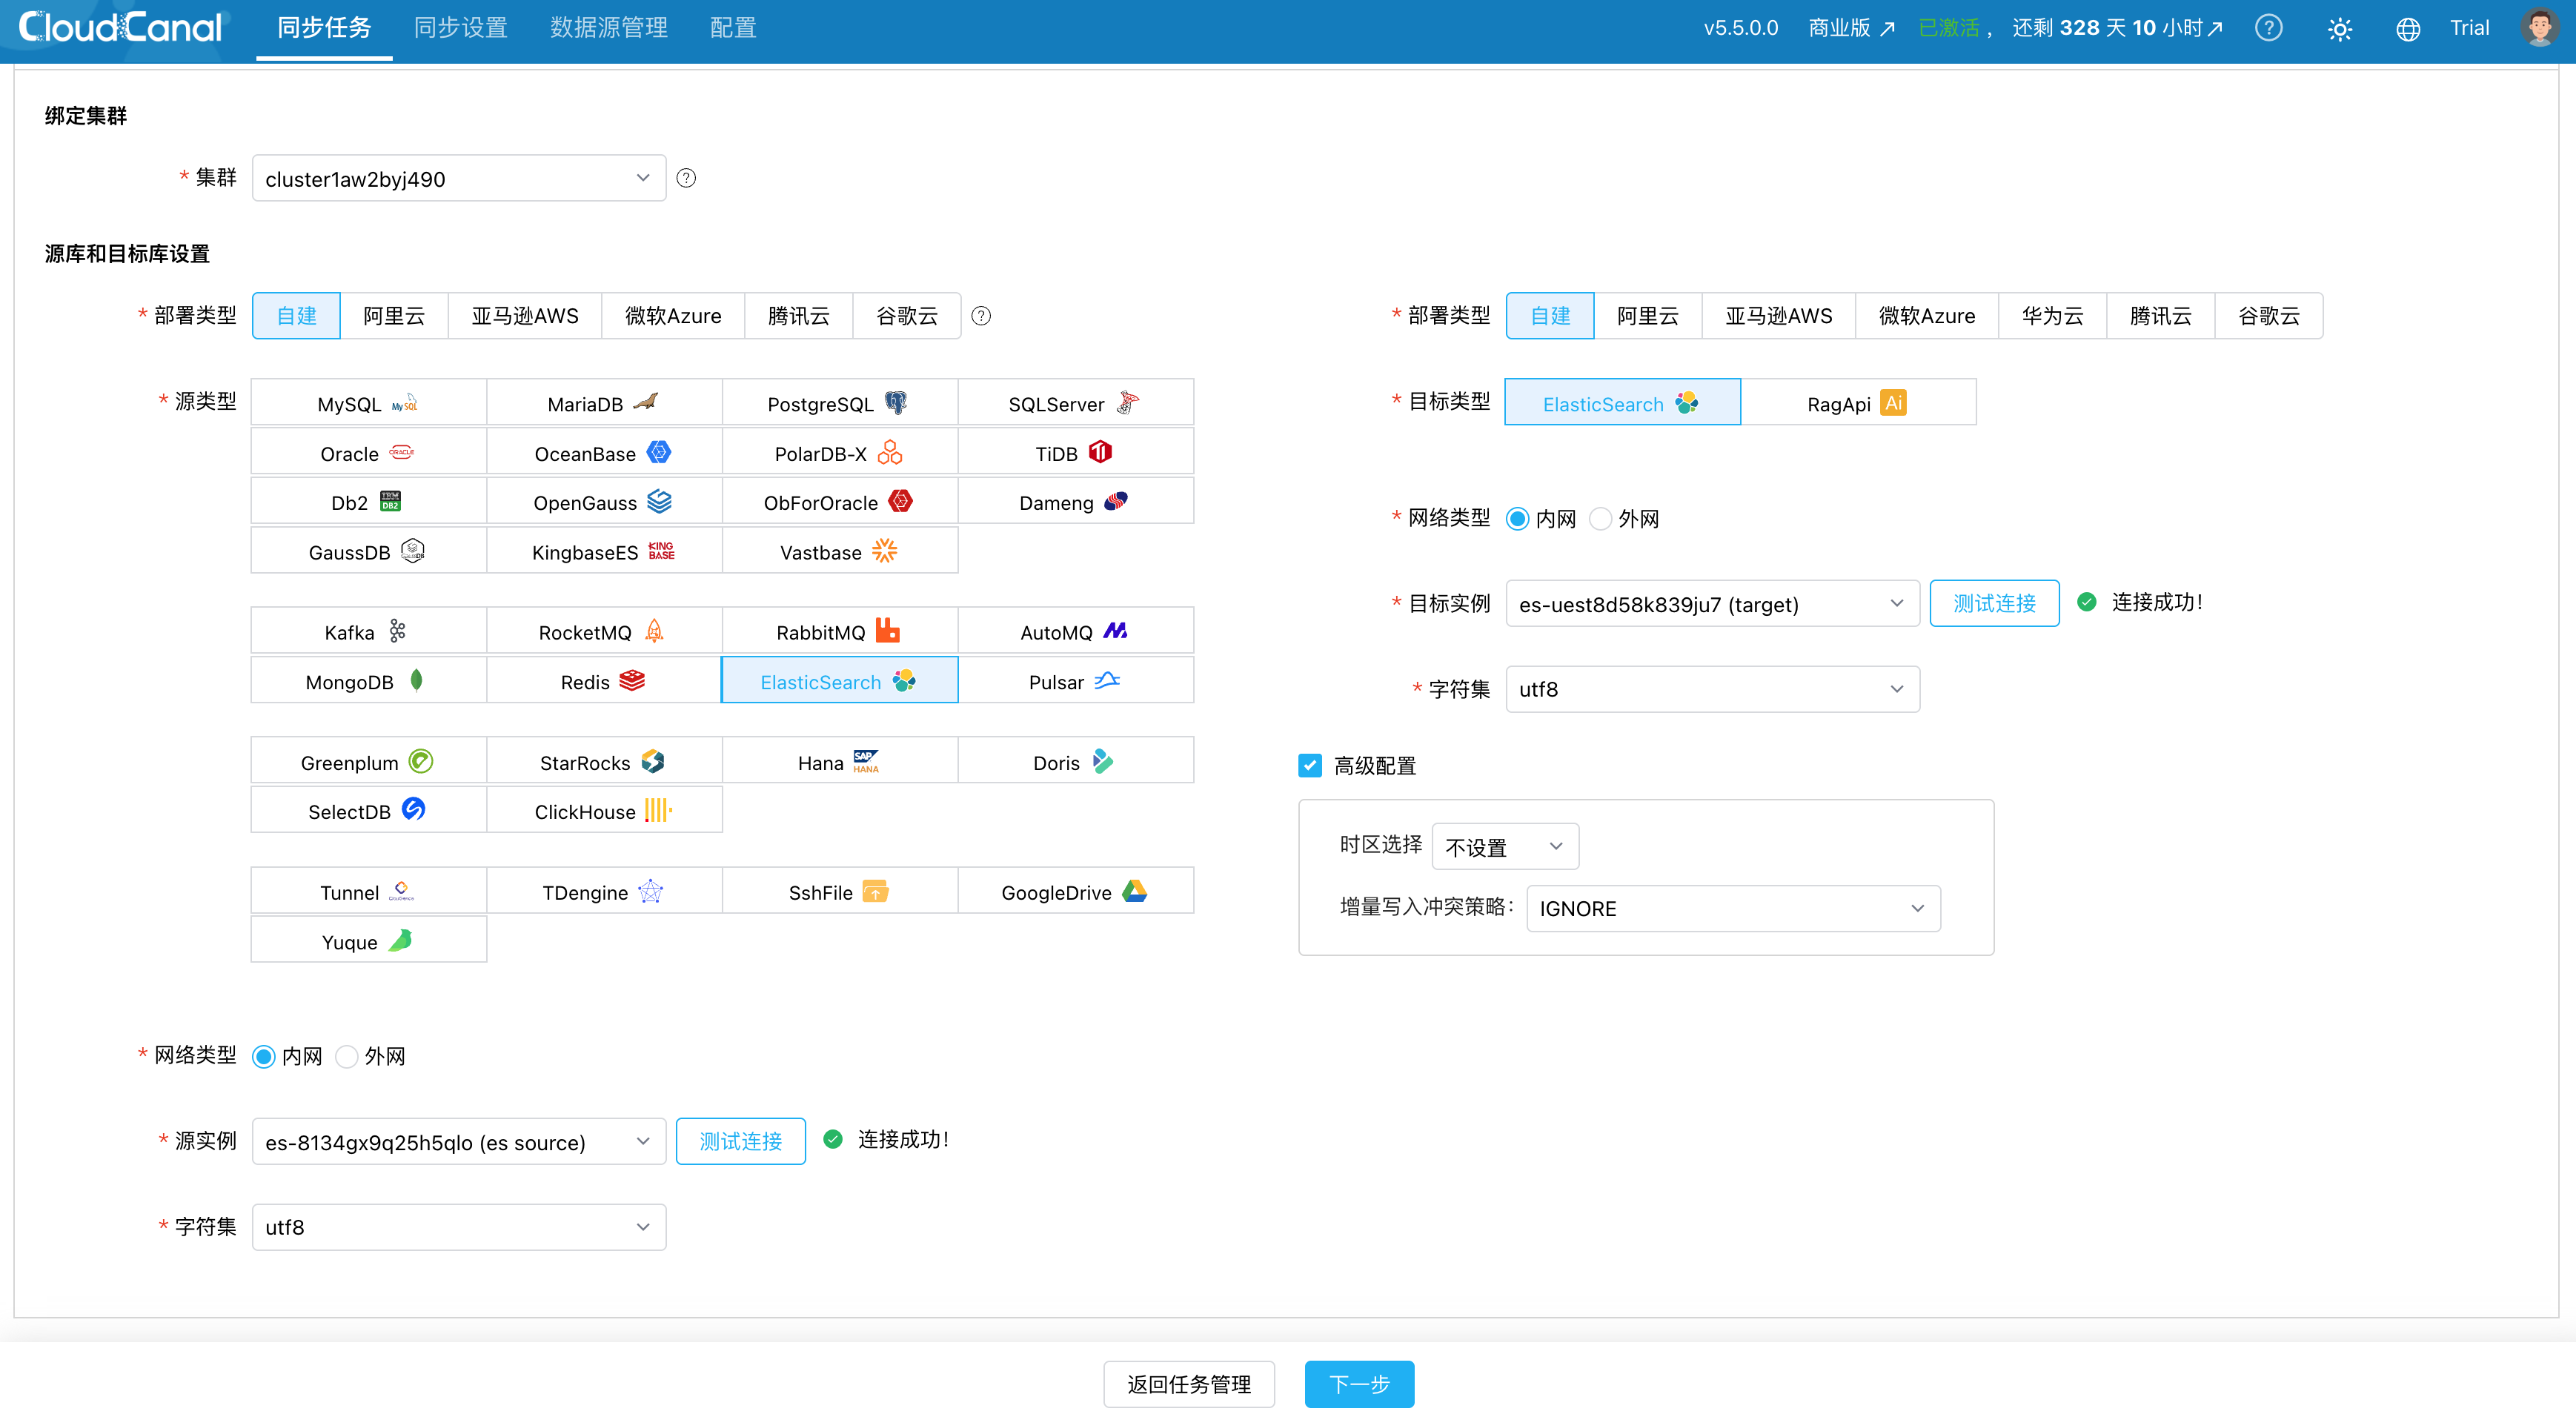Image resolution: width=2576 pixels, height=1417 pixels.
Task: Click the user avatar in top right
Action: [2539, 28]
